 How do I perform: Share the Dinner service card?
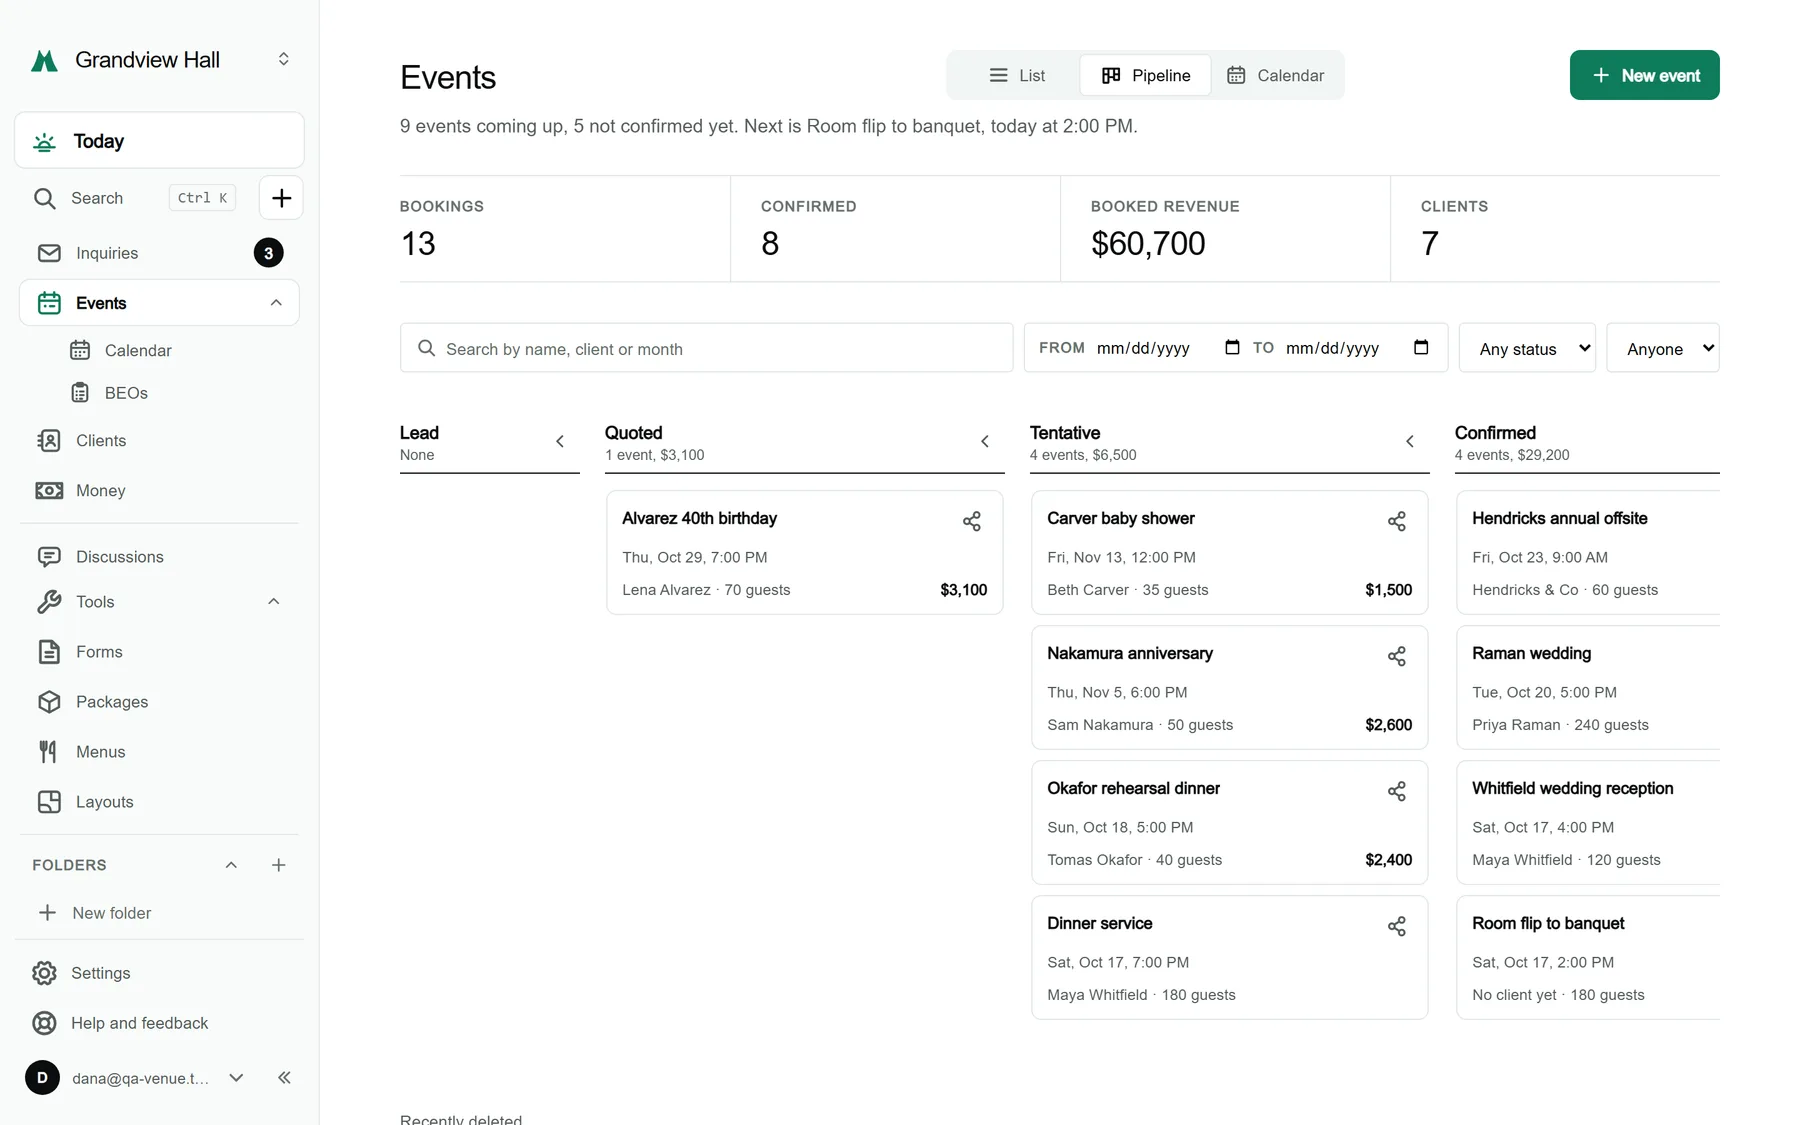(1396, 926)
